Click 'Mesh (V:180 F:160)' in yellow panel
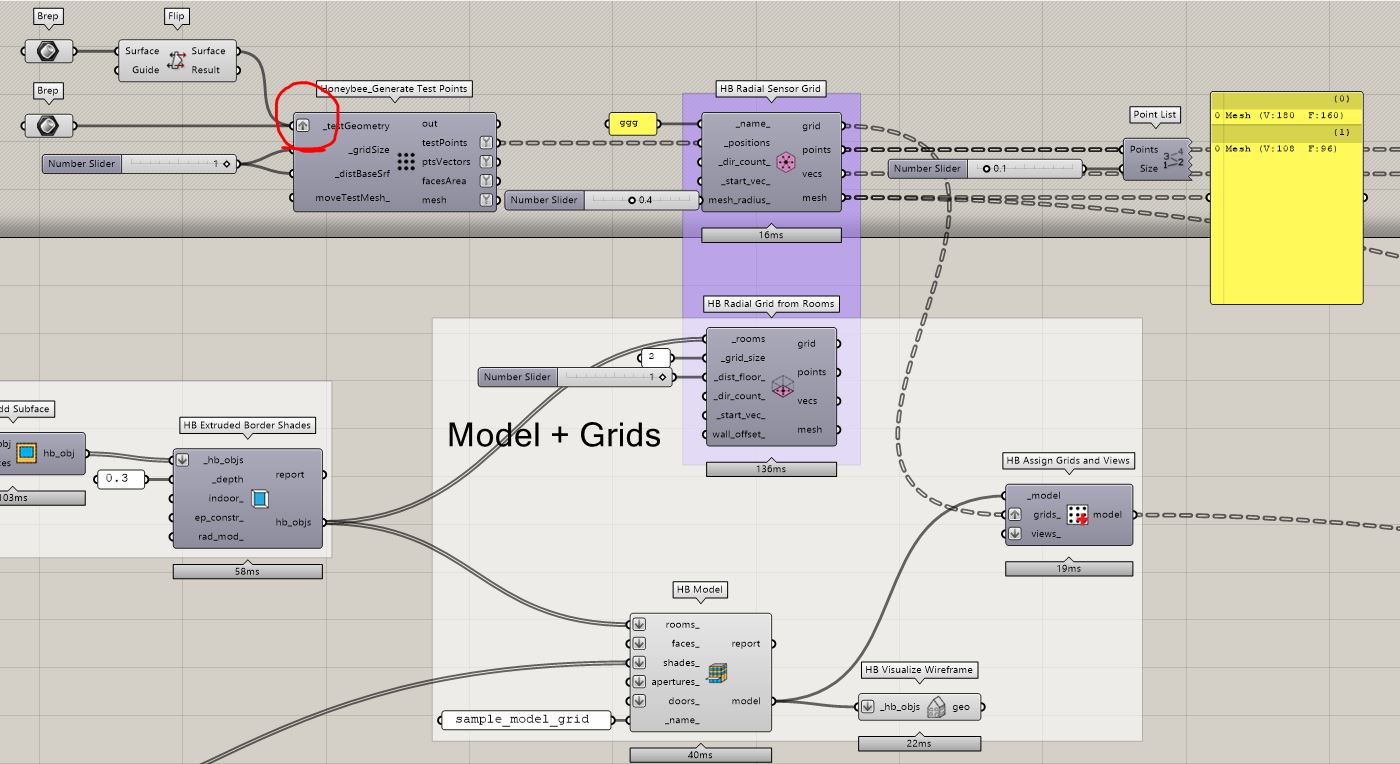The width and height of the screenshot is (1400, 764). click(1282, 116)
